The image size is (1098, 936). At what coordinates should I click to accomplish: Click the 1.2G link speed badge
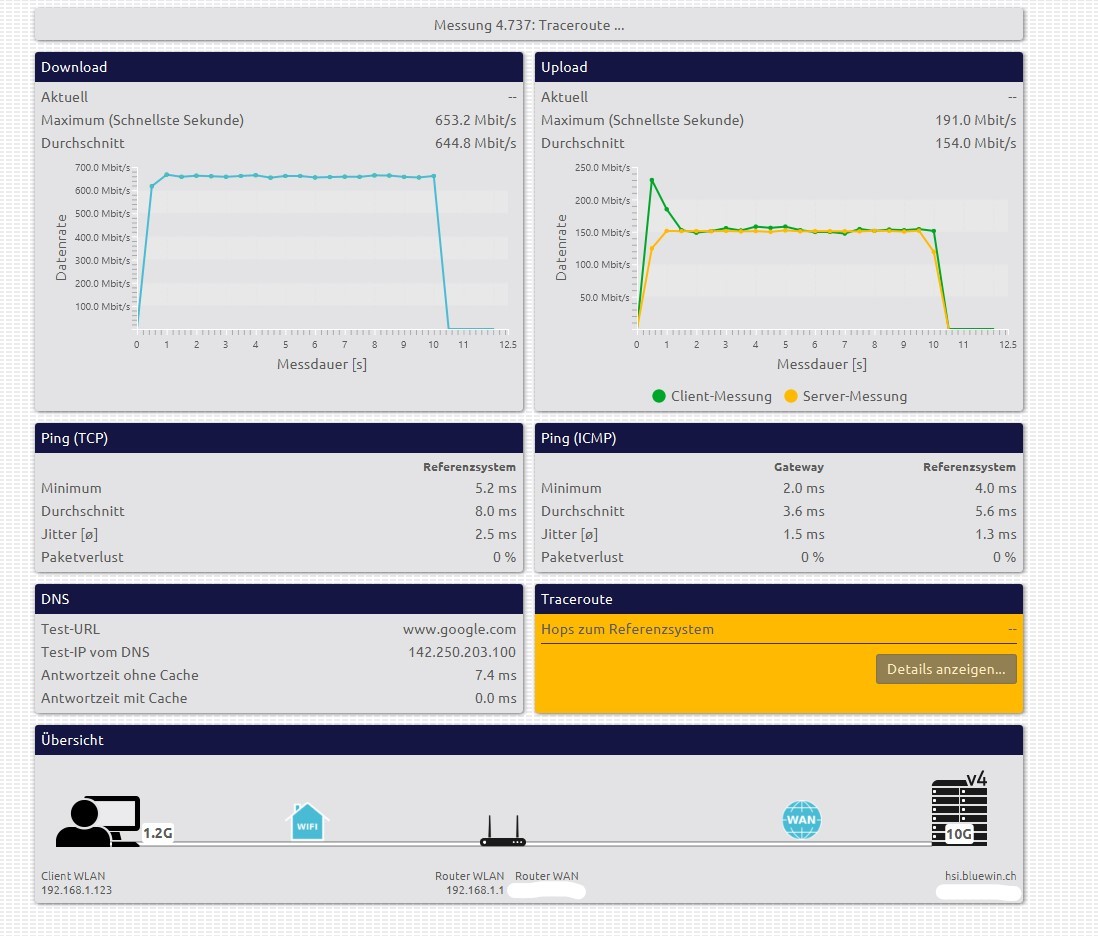(x=158, y=832)
